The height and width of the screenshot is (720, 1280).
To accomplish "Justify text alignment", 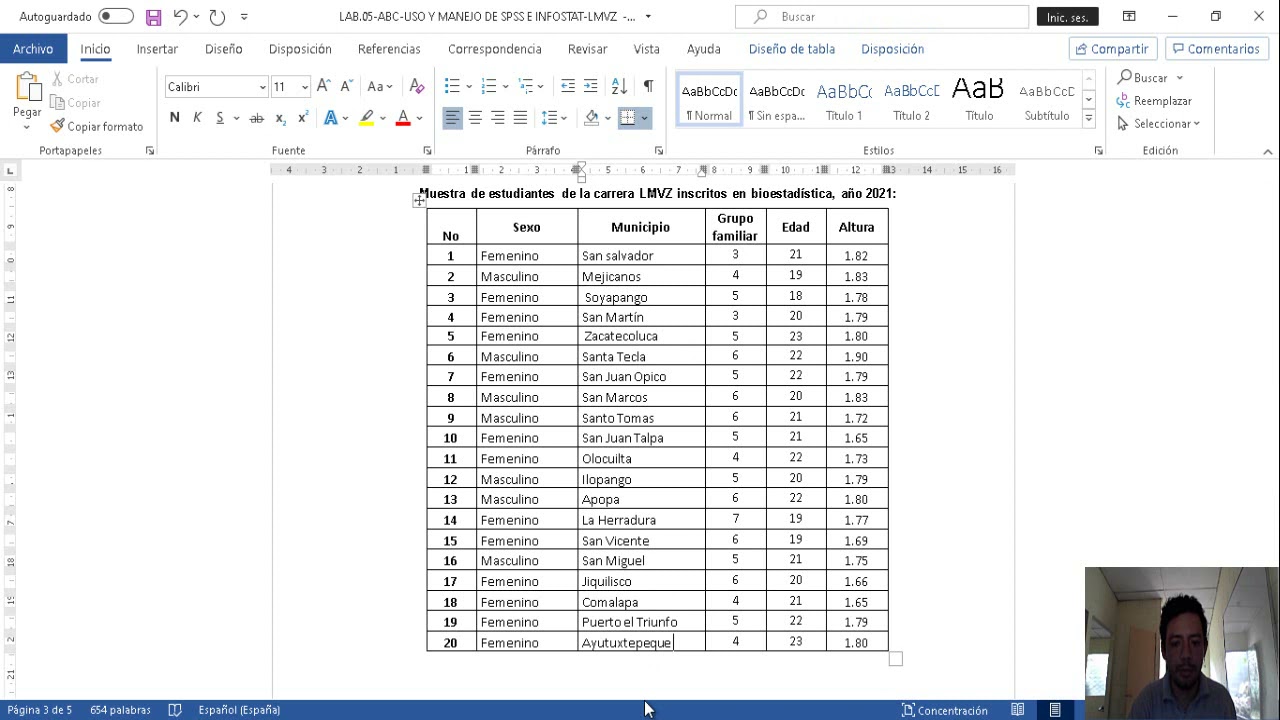I will pos(520,118).
